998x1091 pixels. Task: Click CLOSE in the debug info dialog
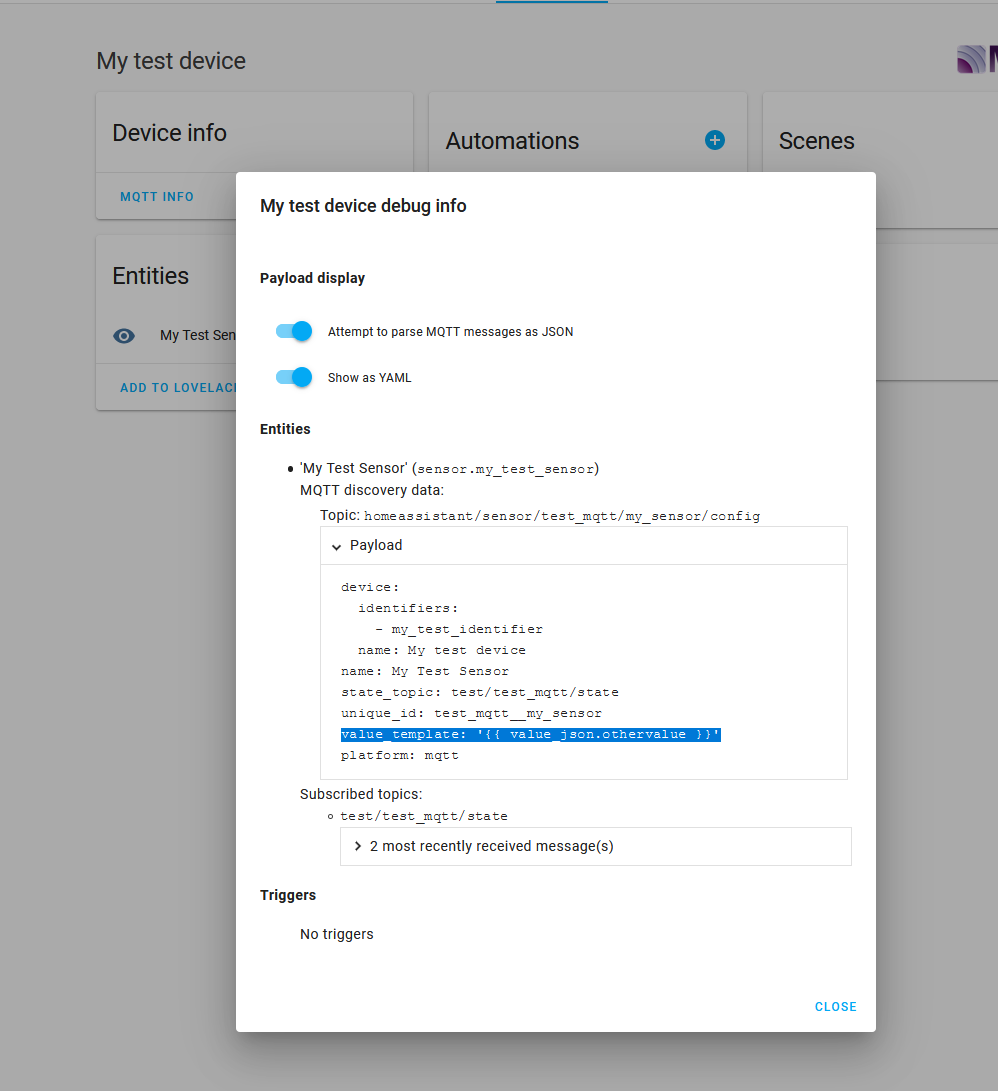coord(835,1007)
